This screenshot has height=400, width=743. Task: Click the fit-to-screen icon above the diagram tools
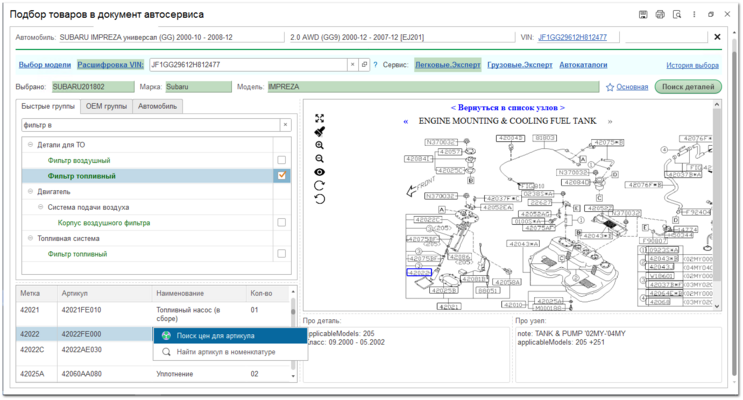click(320, 118)
